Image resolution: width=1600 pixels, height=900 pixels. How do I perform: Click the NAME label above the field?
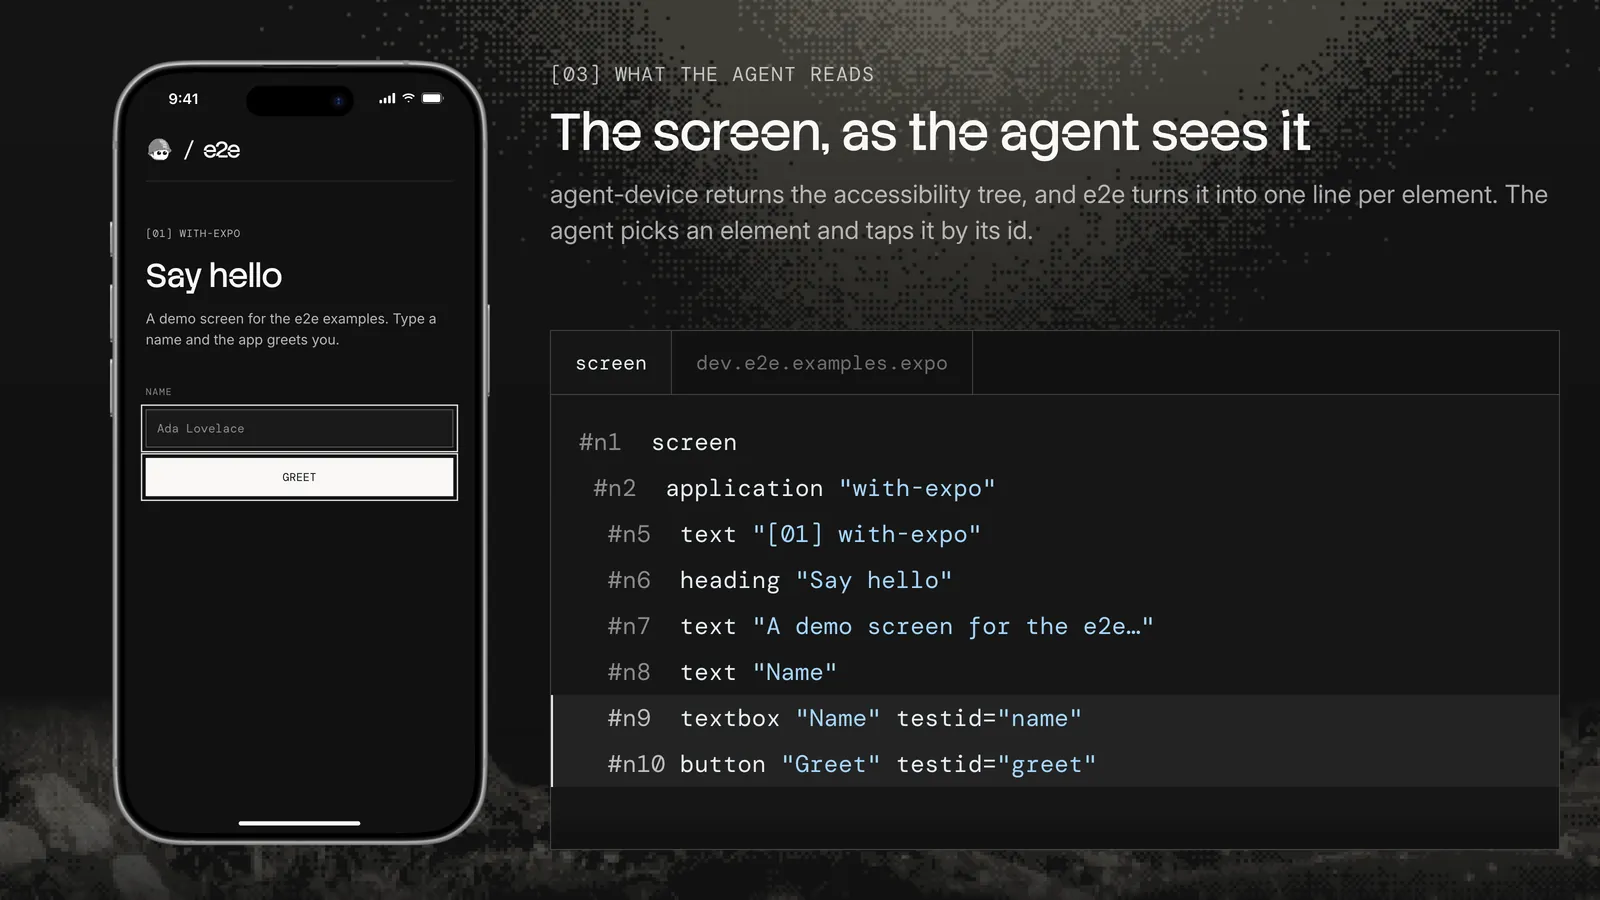click(158, 392)
